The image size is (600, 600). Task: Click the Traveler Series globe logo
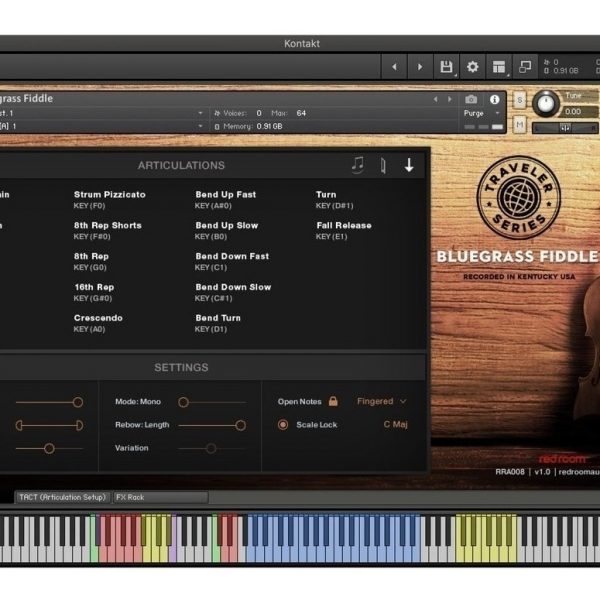click(x=519, y=197)
